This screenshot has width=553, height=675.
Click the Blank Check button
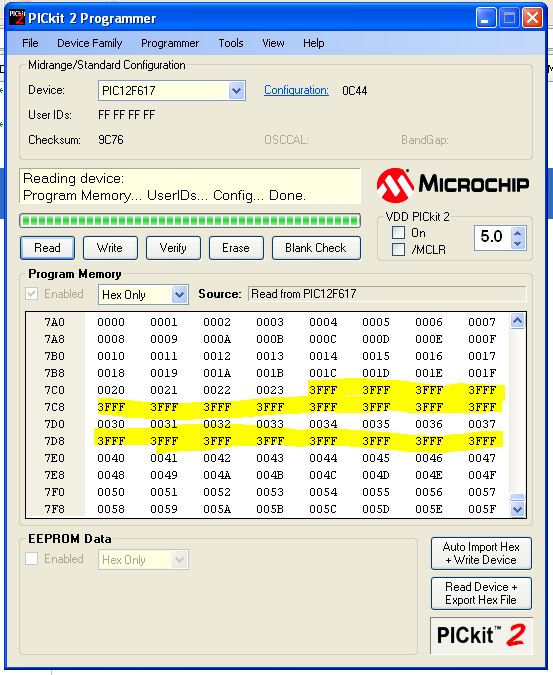(316, 248)
